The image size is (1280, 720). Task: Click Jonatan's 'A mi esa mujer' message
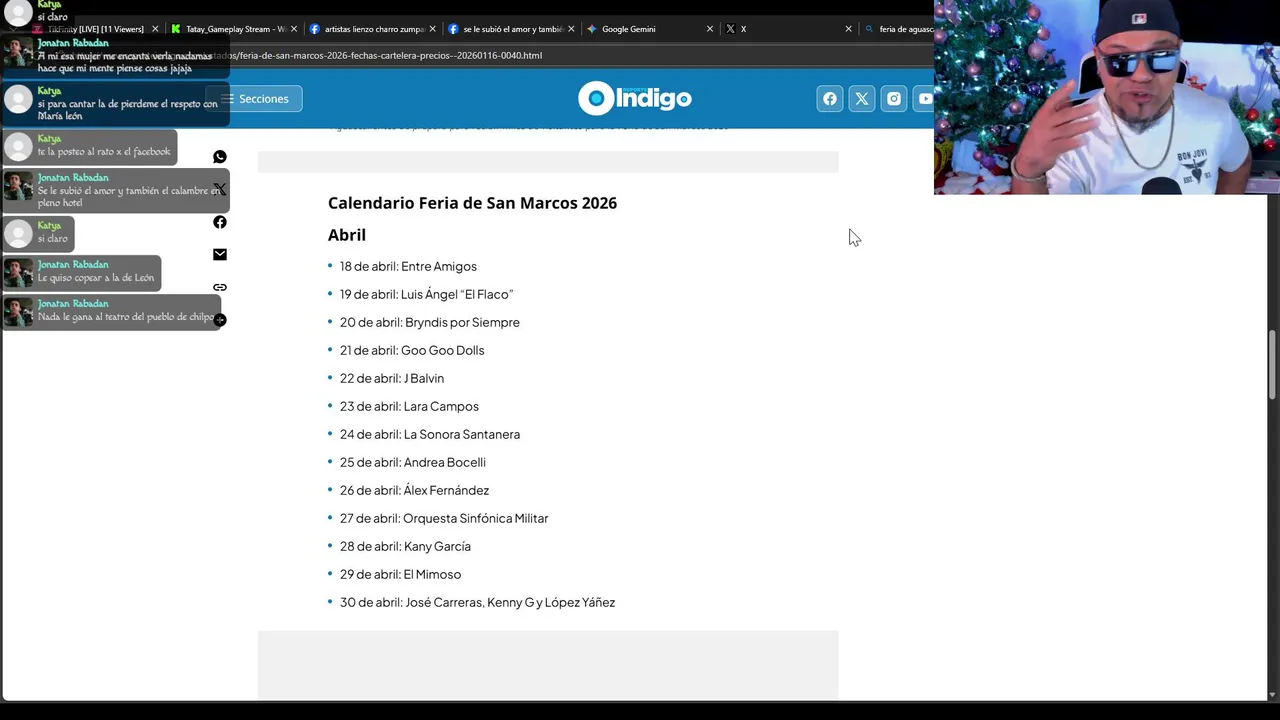[116, 57]
